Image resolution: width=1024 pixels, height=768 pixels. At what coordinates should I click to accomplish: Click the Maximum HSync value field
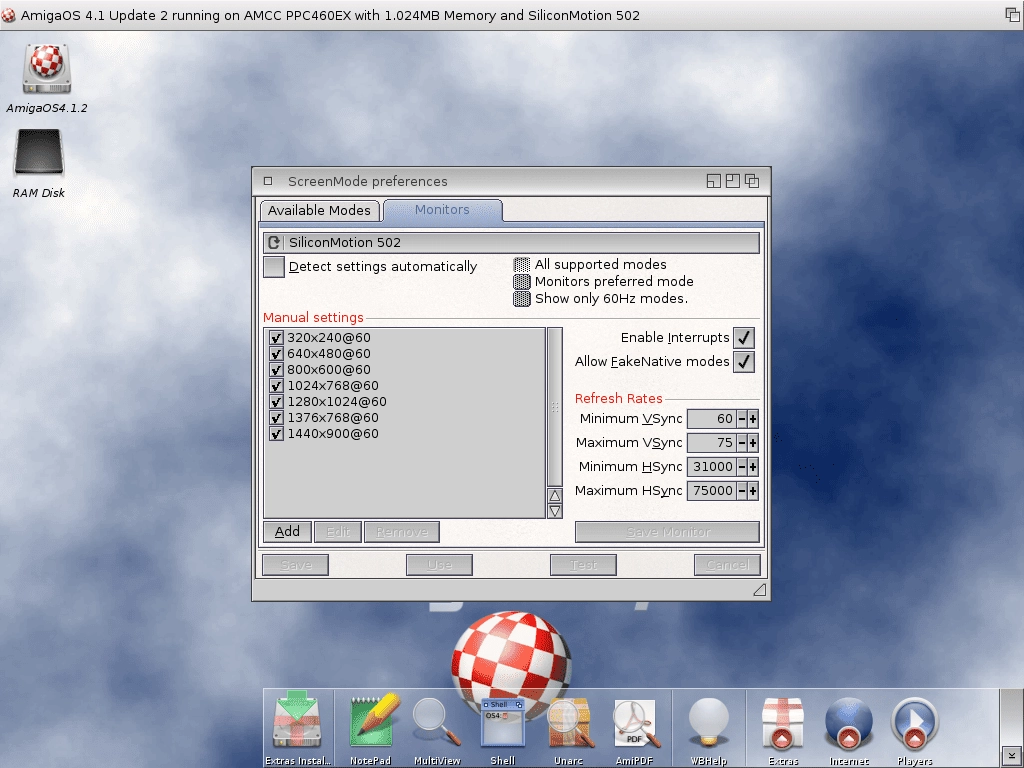[x=712, y=491]
